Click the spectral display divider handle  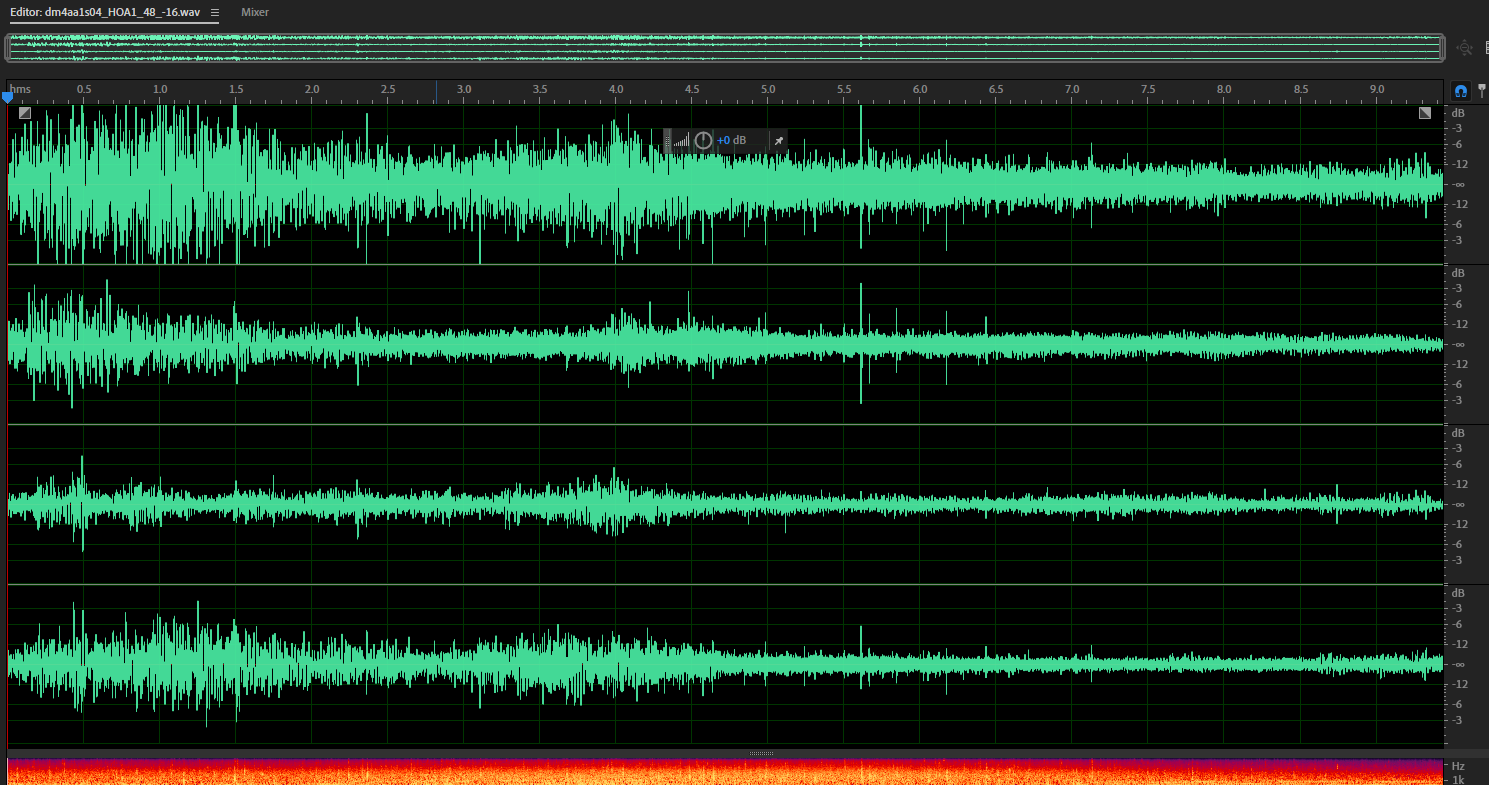coord(760,753)
